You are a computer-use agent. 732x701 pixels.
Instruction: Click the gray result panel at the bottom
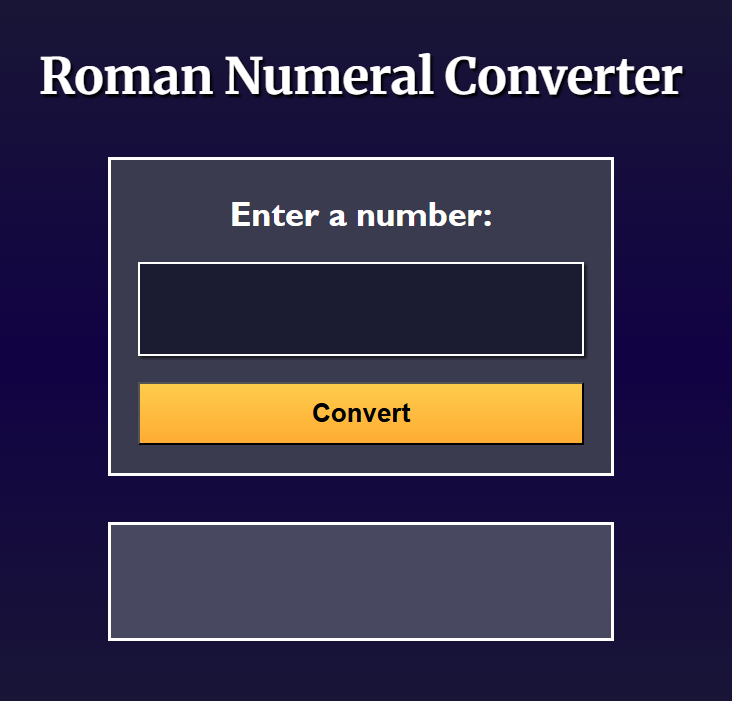(x=360, y=581)
